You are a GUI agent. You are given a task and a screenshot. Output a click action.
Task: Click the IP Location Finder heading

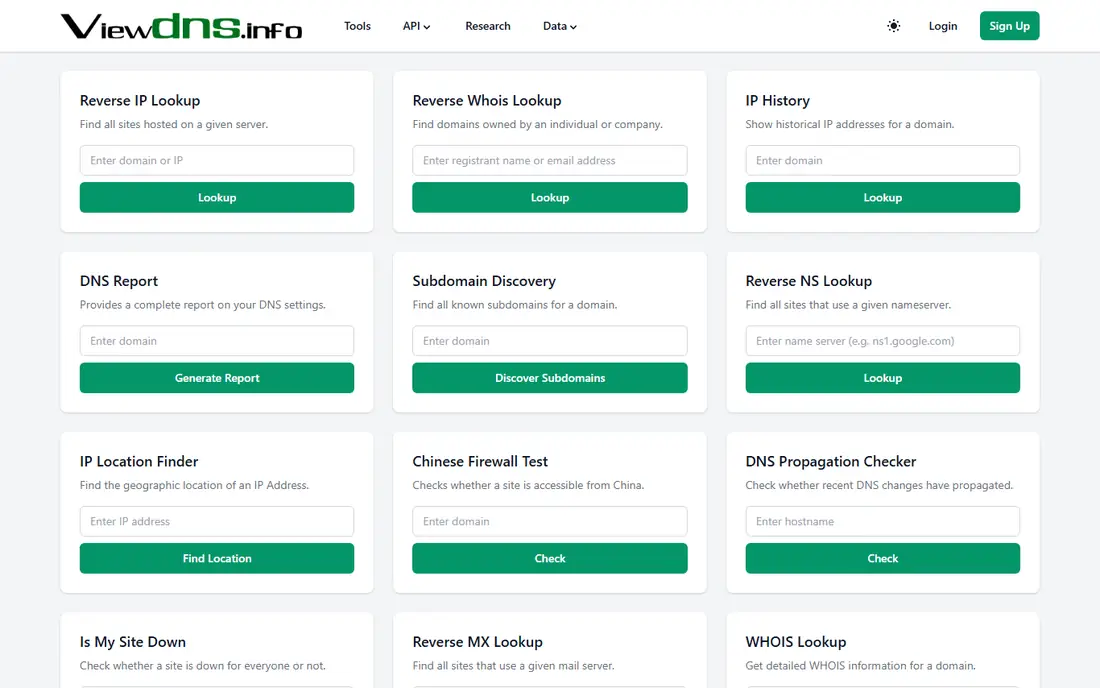139,461
